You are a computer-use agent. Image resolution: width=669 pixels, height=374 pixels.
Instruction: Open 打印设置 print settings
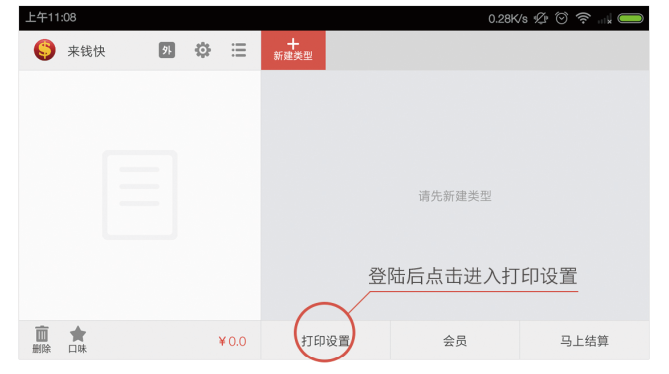(x=326, y=340)
